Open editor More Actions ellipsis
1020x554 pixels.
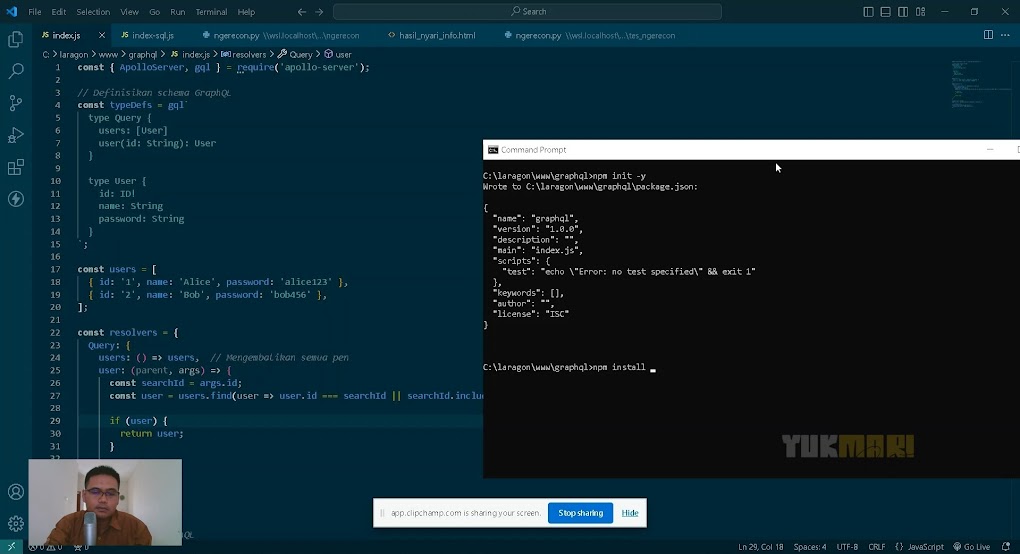coord(1005,35)
